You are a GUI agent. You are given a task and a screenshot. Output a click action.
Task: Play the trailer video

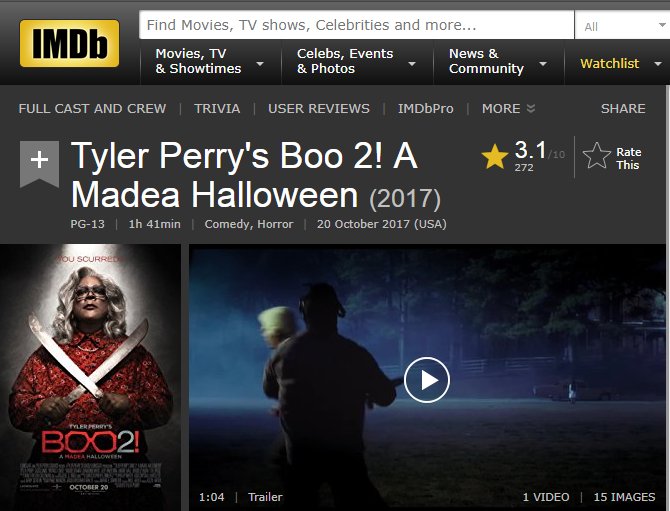pyautogui.click(x=426, y=380)
